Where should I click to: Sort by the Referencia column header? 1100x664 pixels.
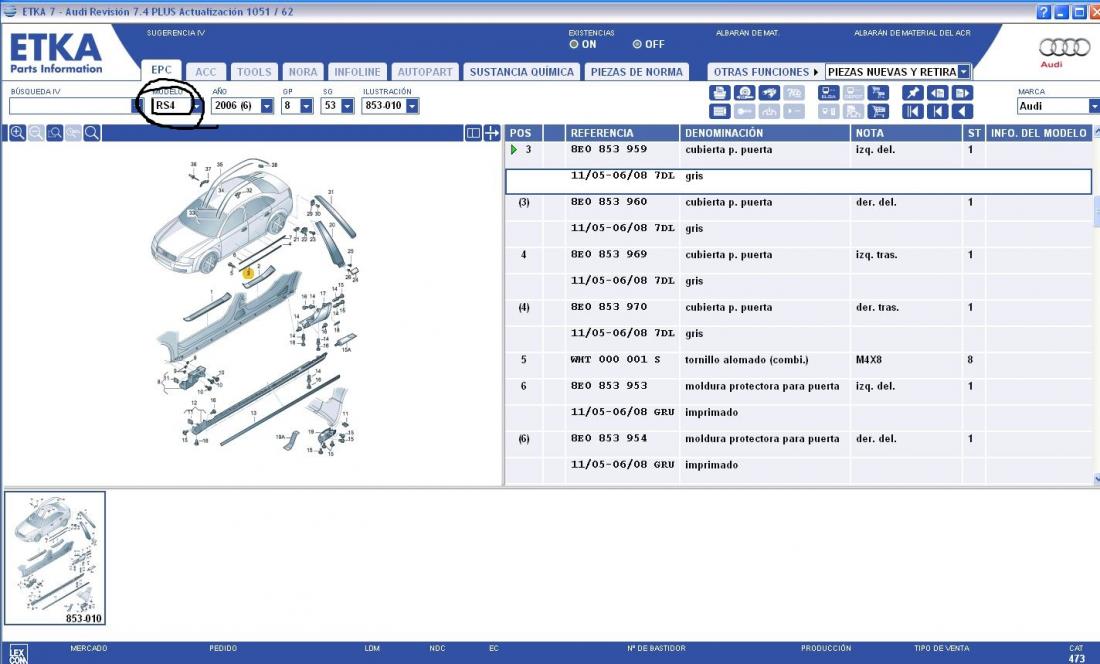[x=622, y=133]
